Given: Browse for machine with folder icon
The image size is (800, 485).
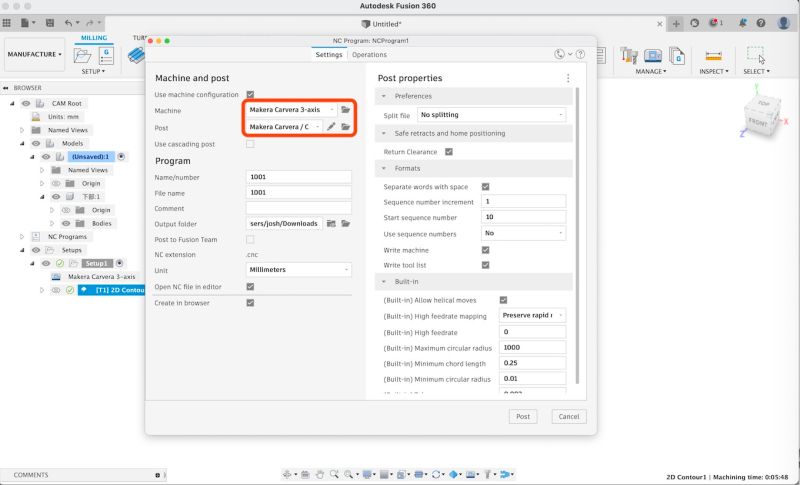Looking at the screenshot, I should point(345,110).
